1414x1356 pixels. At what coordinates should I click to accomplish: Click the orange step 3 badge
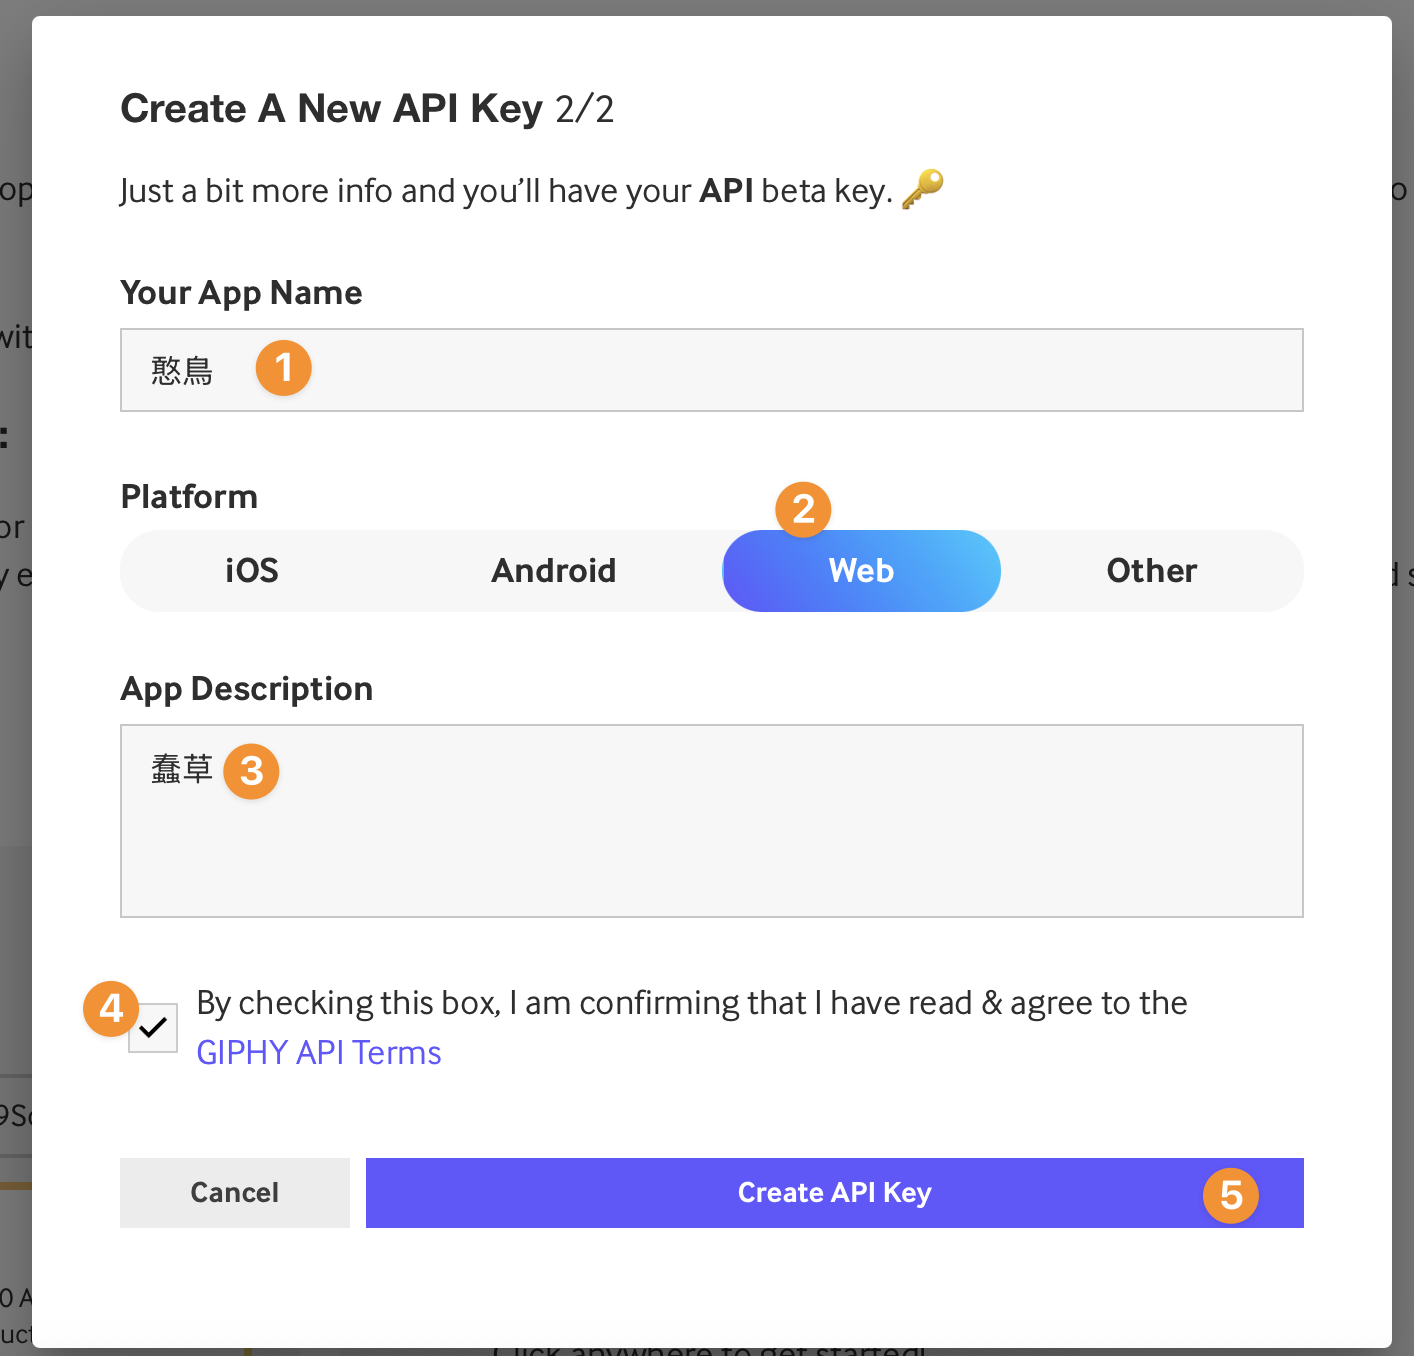tap(251, 771)
